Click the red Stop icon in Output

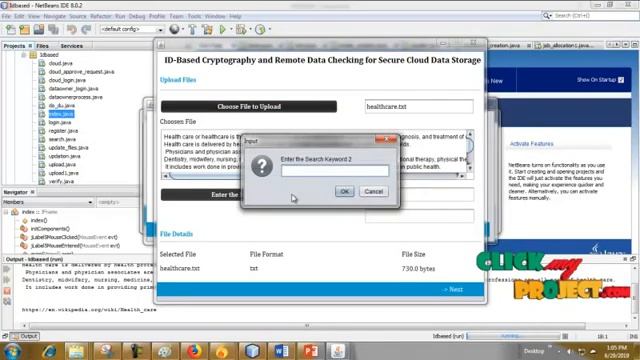click(7, 291)
